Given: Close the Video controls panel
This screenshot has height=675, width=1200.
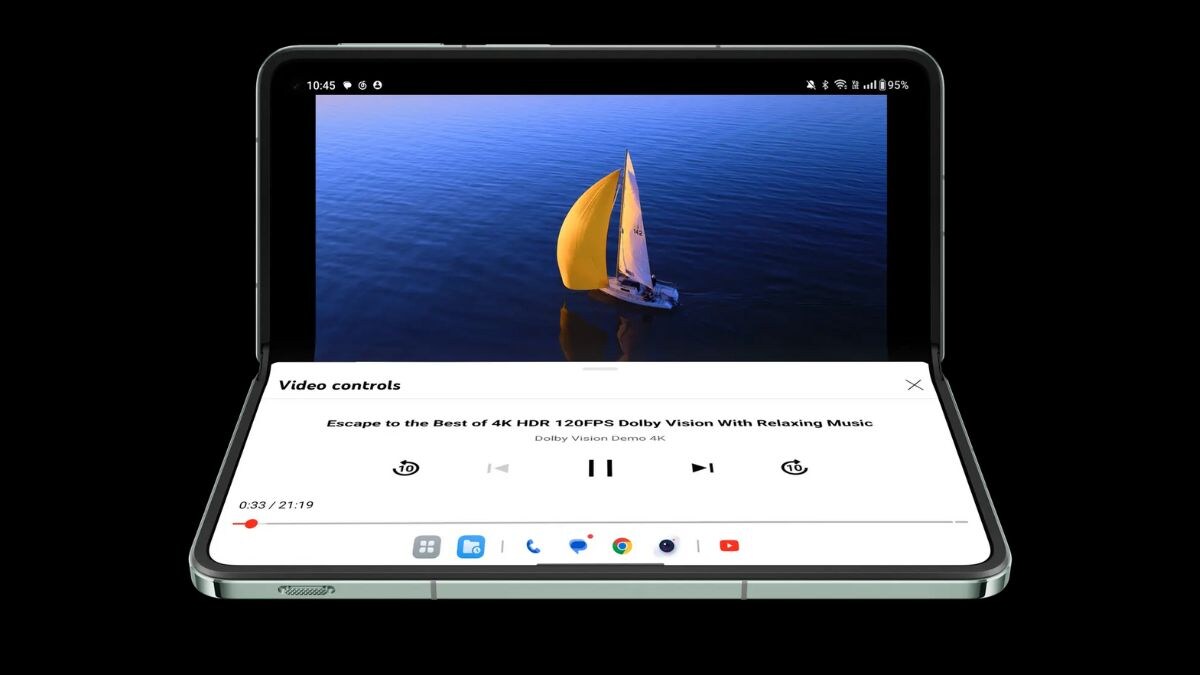Looking at the screenshot, I should [x=914, y=385].
